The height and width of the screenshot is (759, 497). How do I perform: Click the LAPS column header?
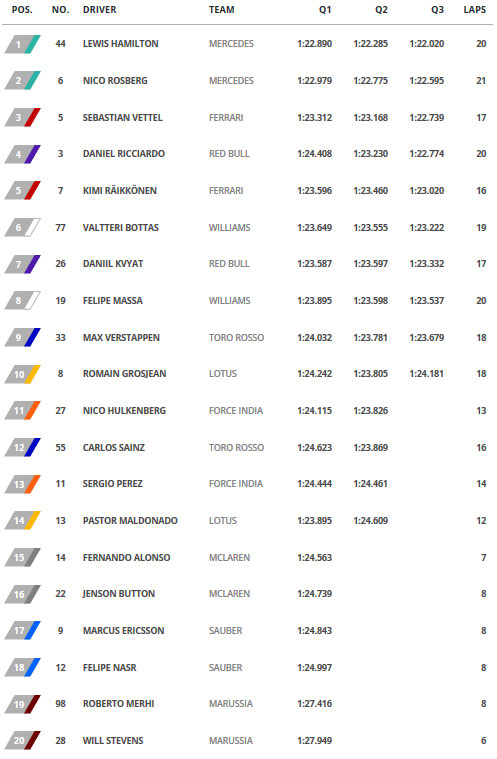point(474,10)
